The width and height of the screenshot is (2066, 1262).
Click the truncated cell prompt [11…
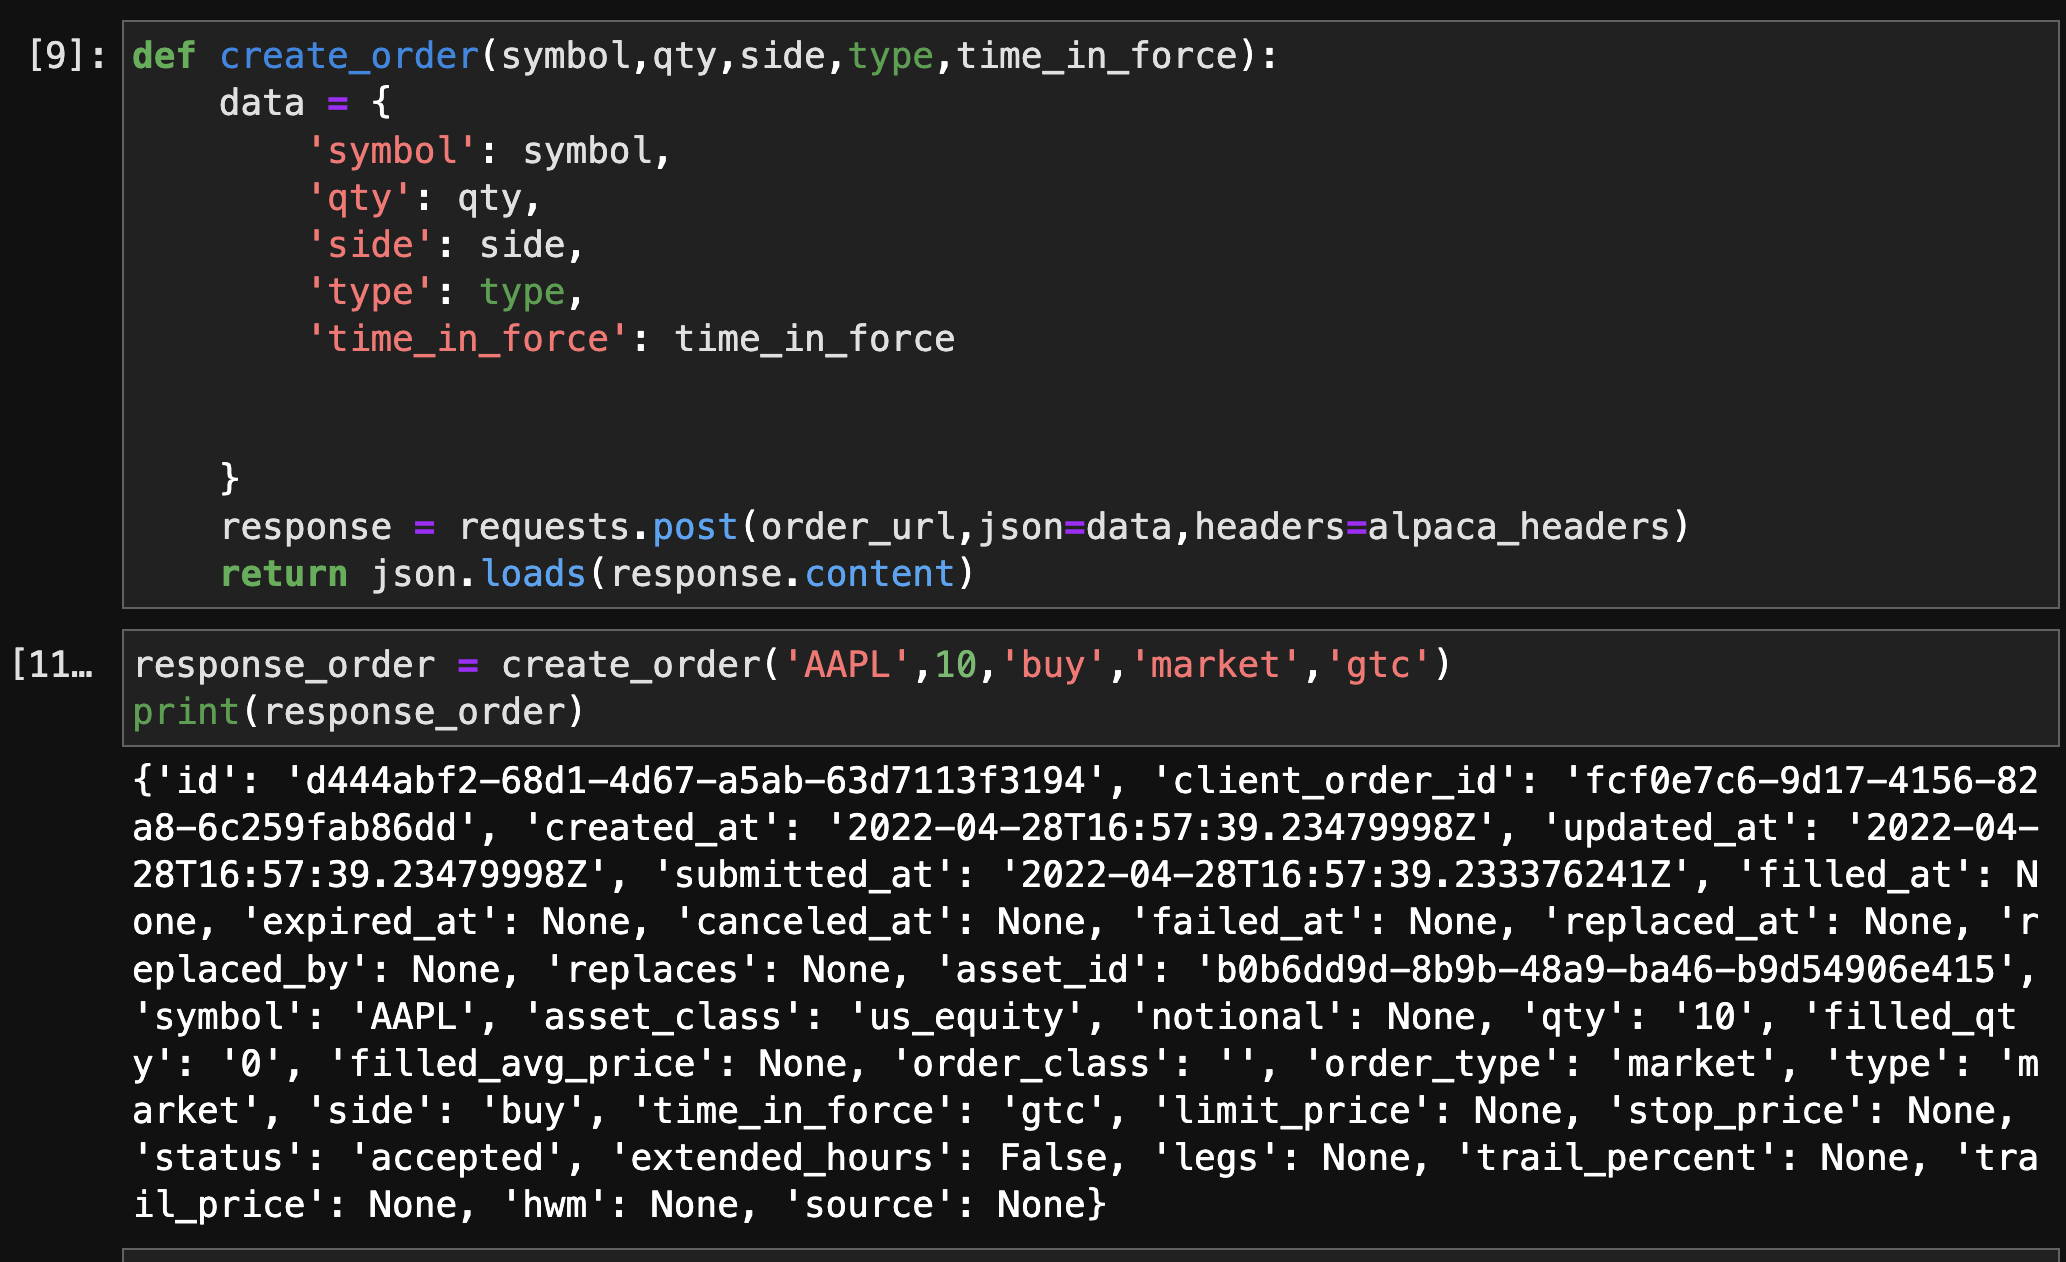coord(52,664)
